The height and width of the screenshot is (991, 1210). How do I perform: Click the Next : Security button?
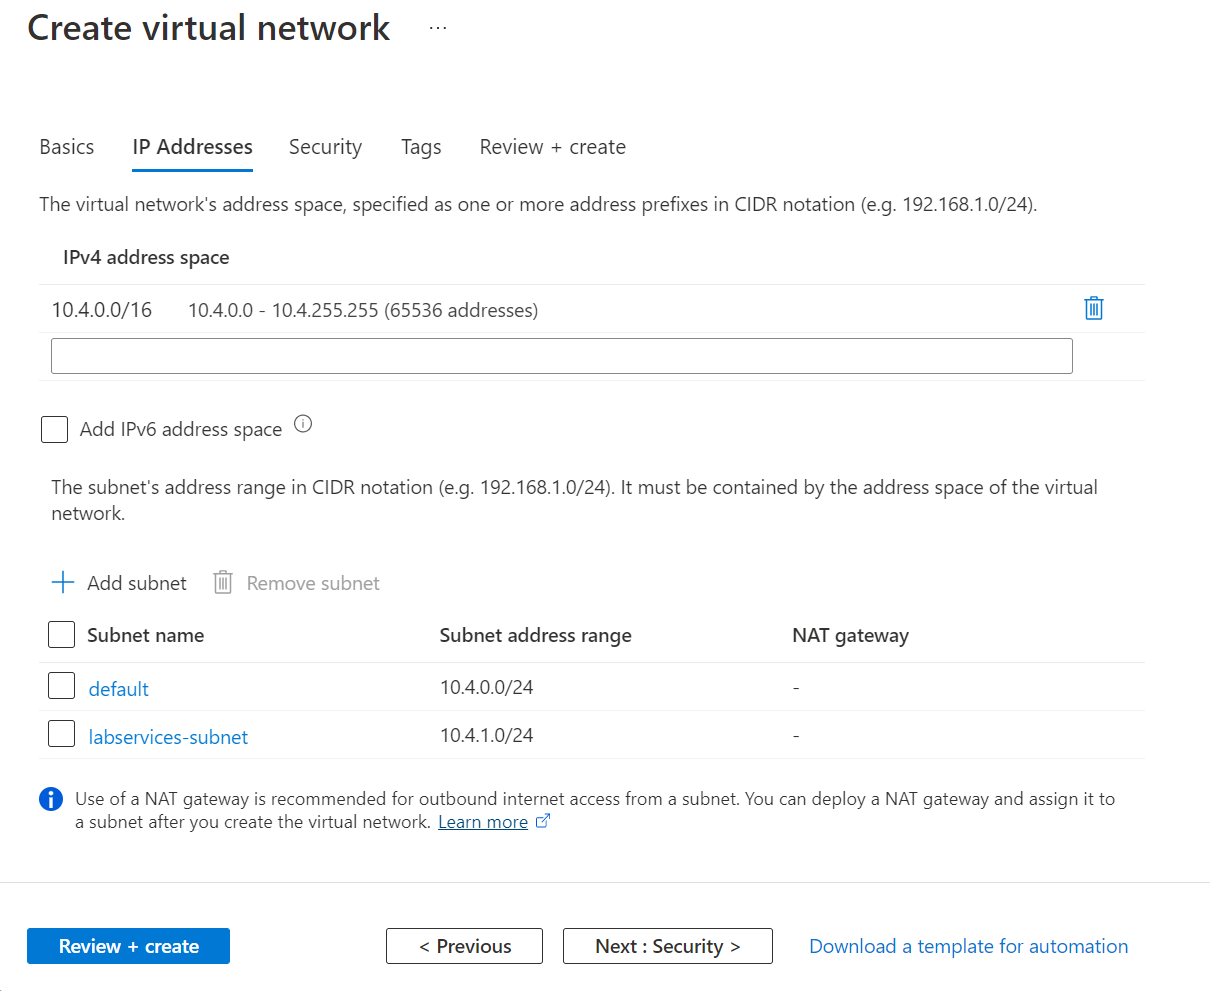click(x=667, y=945)
